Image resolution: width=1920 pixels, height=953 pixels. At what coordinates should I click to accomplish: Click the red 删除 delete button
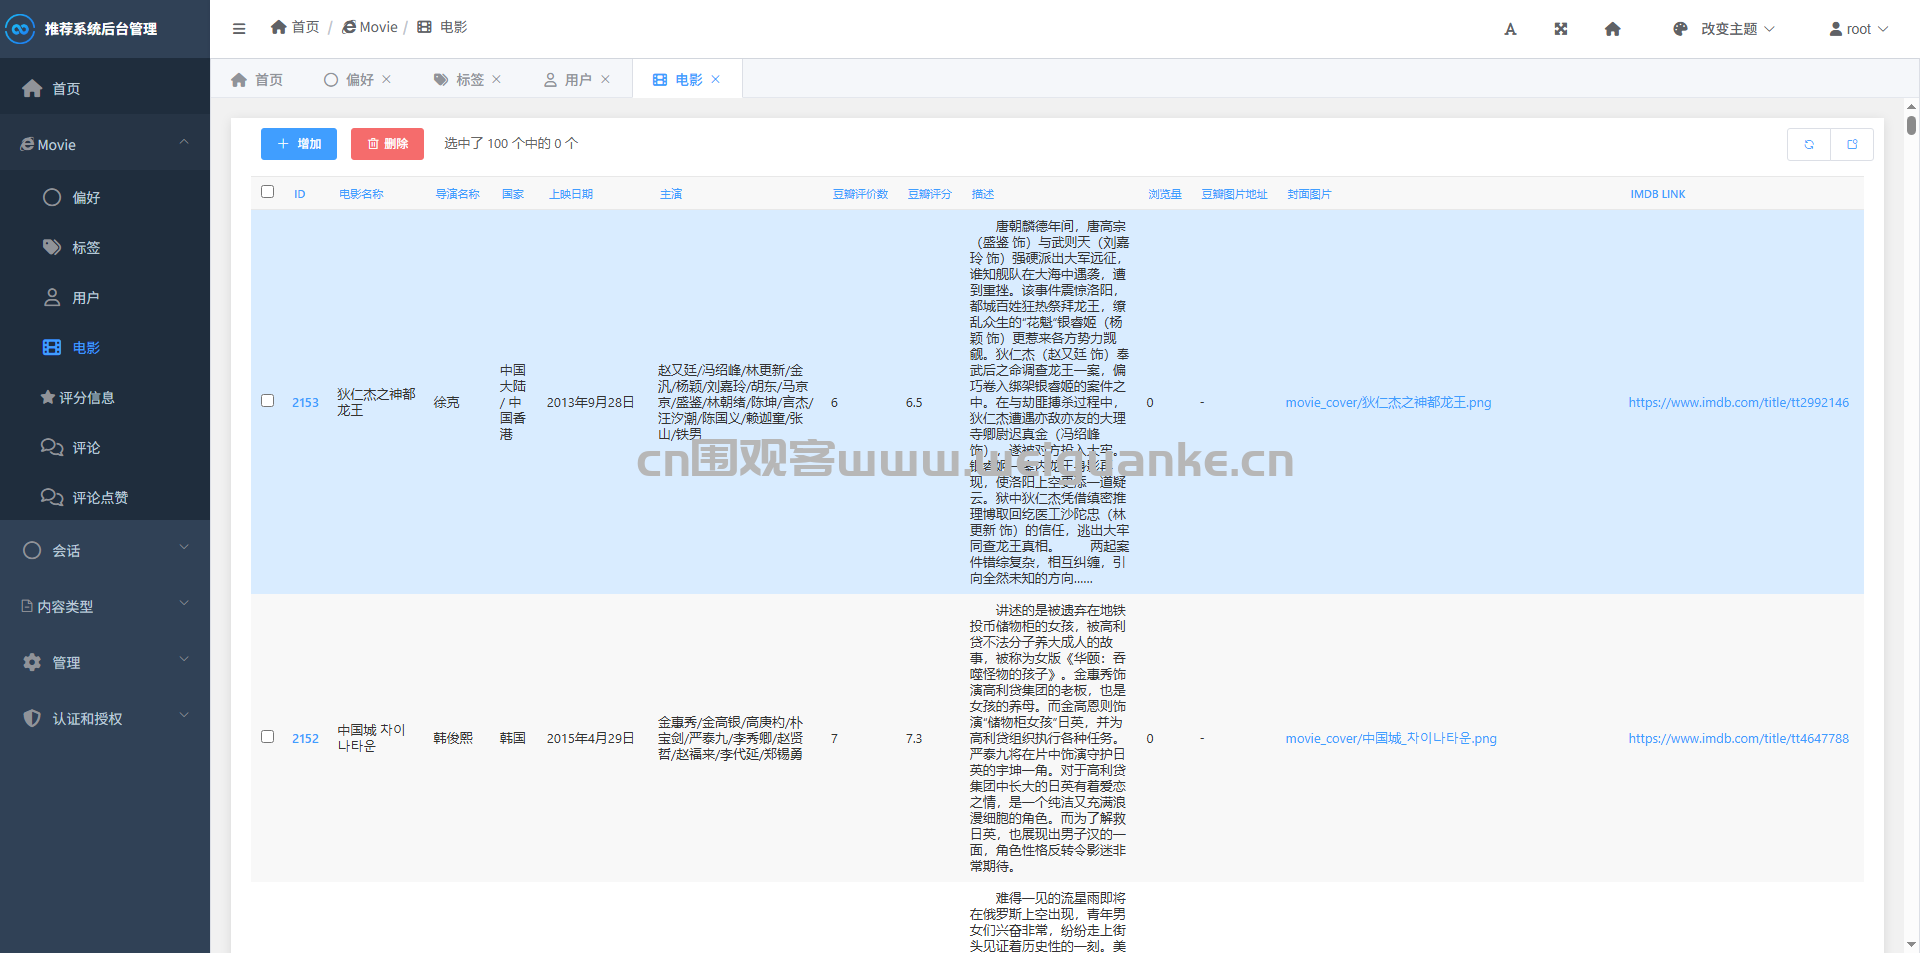coord(387,144)
